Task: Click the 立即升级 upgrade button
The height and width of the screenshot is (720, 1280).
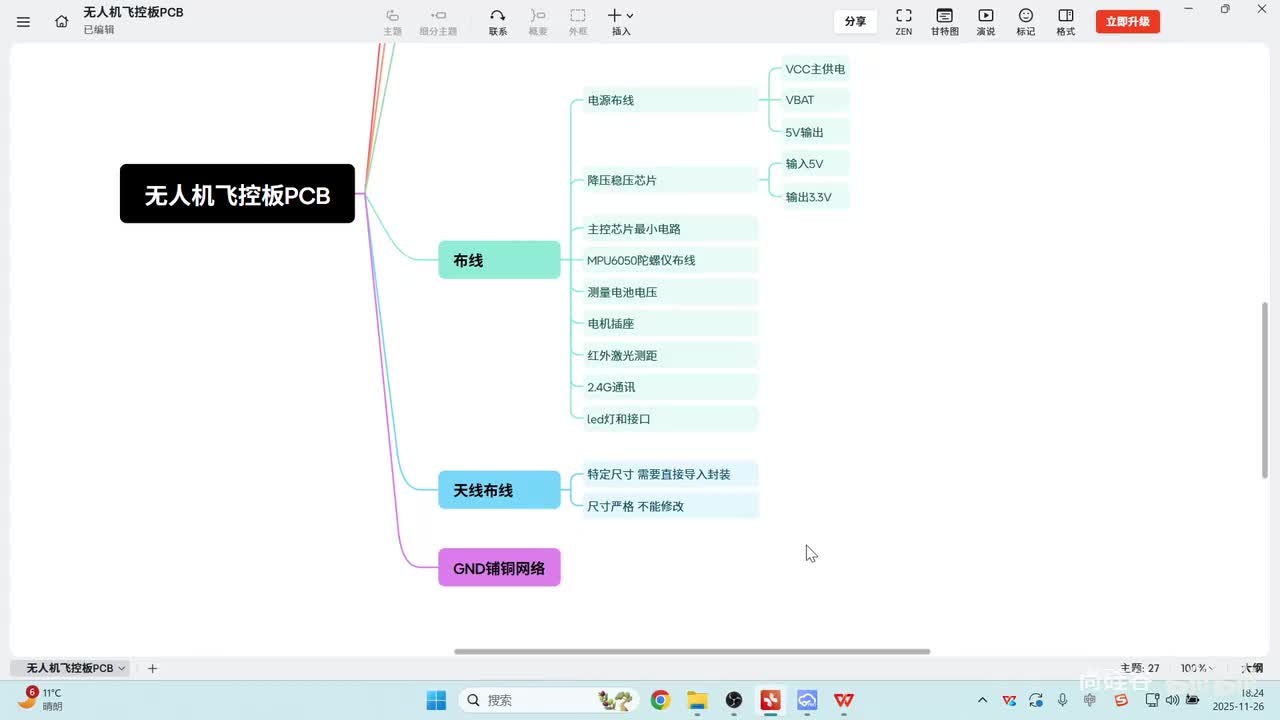Action: click(x=1128, y=21)
